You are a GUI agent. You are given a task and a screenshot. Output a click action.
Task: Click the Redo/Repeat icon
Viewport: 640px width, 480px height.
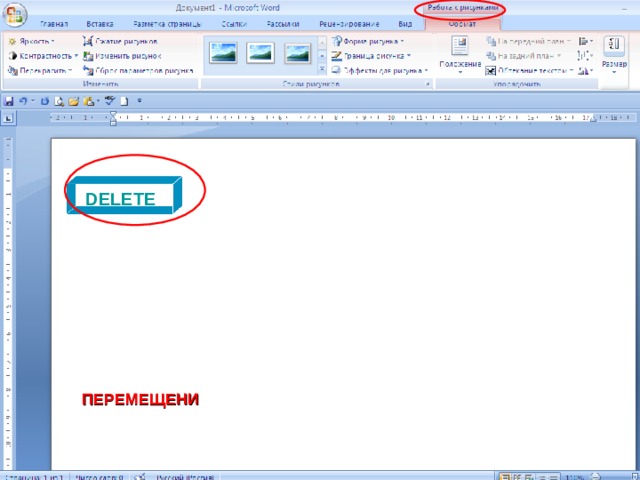(44, 101)
